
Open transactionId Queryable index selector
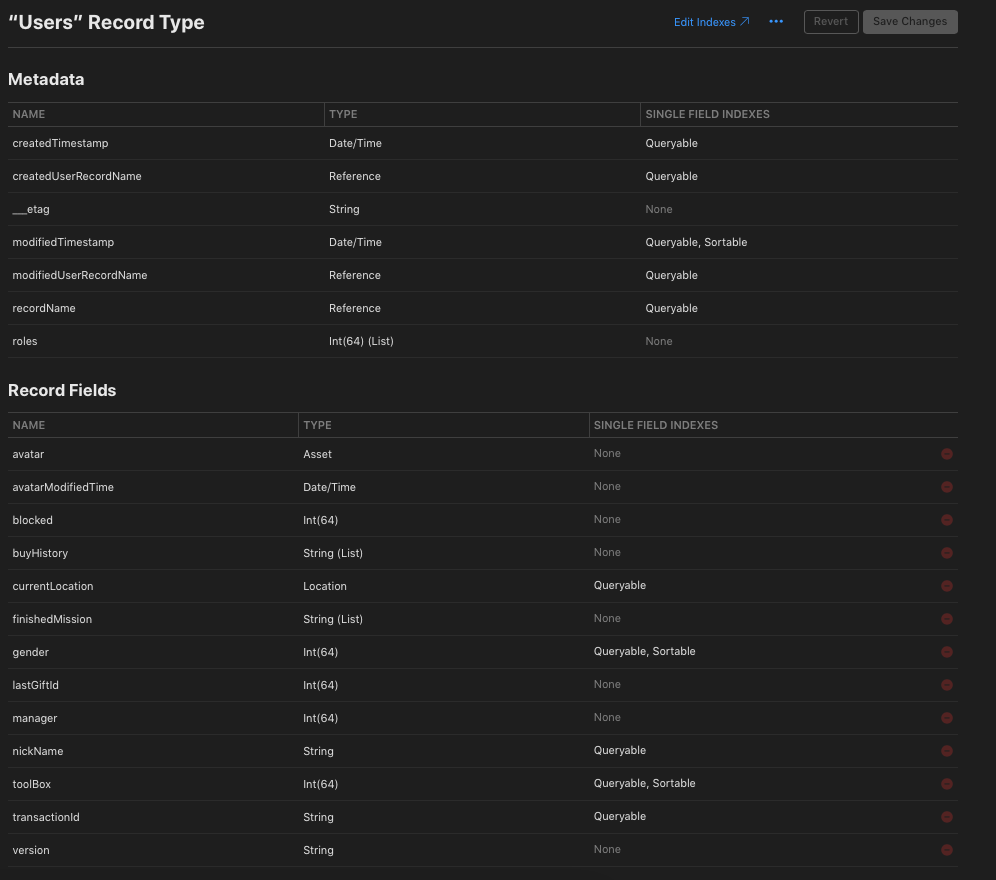click(620, 817)
